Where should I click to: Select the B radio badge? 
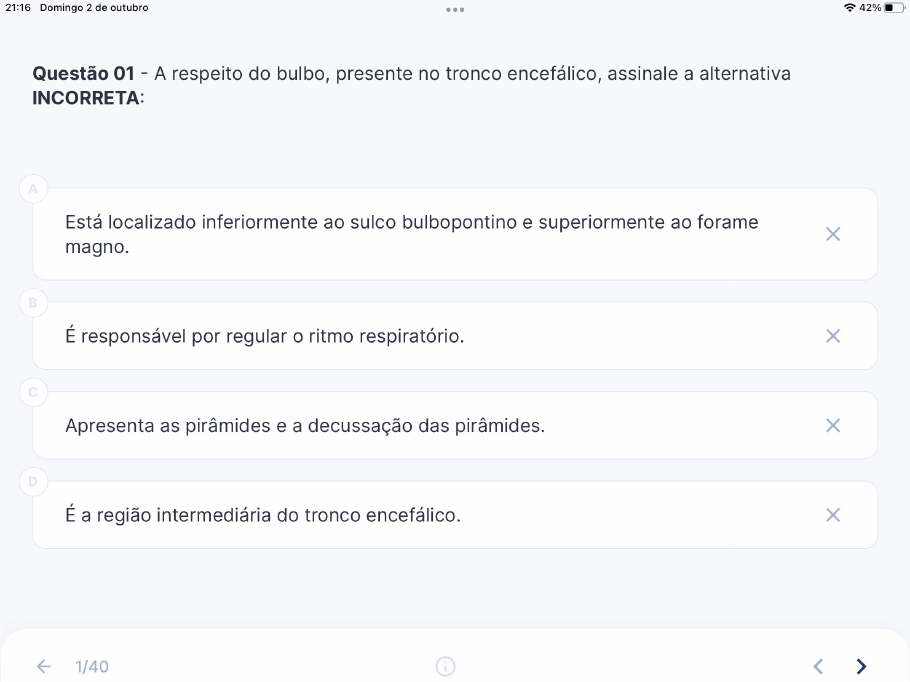click(x=33, y=302)
